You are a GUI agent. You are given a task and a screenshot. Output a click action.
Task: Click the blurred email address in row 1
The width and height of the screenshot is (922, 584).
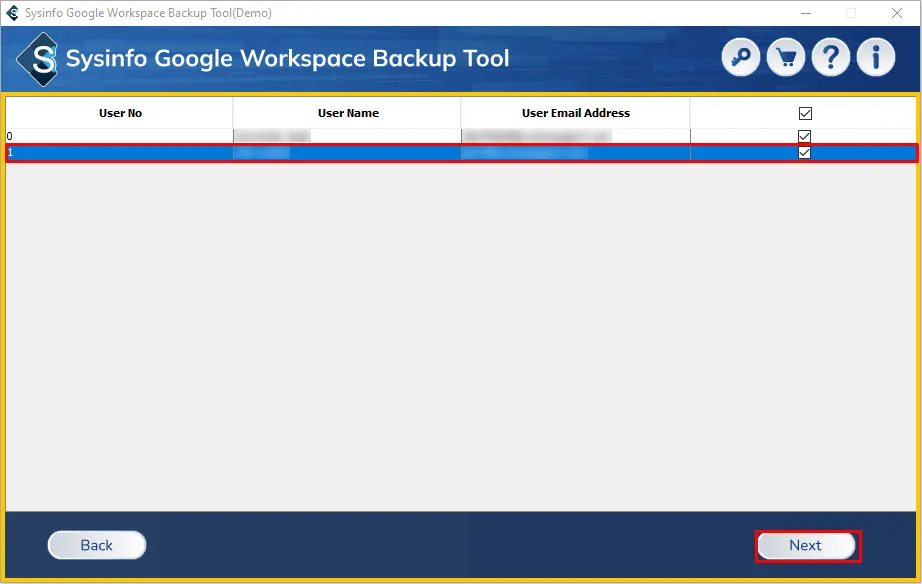[x=525, y=153]
